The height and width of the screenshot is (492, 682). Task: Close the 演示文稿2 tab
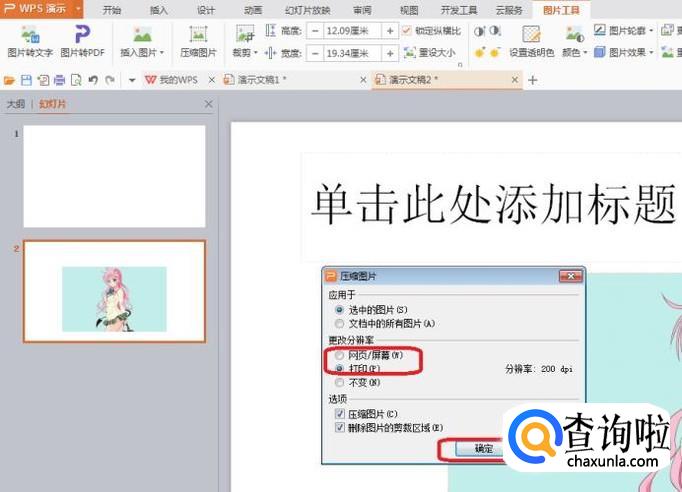click(x=515, y=80)
